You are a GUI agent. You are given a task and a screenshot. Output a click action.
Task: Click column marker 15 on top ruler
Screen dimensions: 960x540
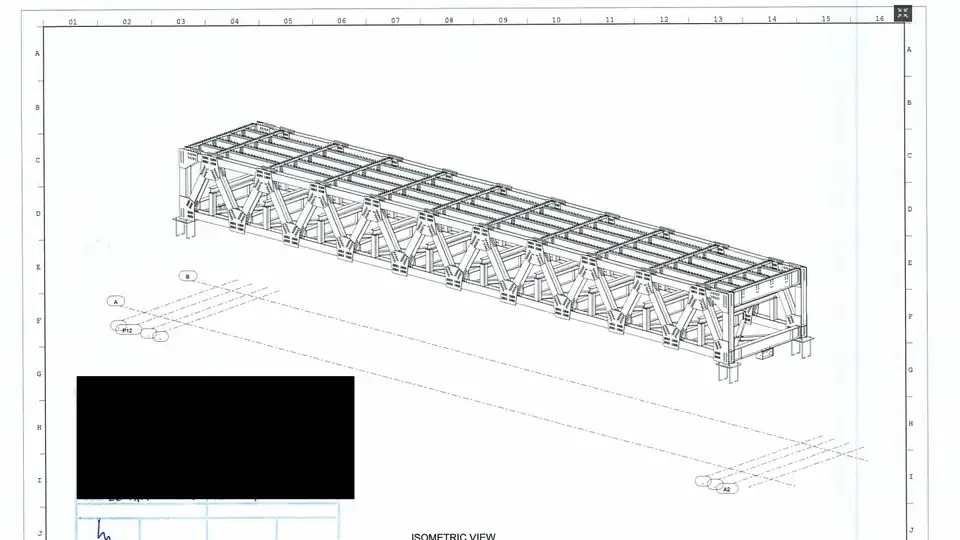coord(826,19)
